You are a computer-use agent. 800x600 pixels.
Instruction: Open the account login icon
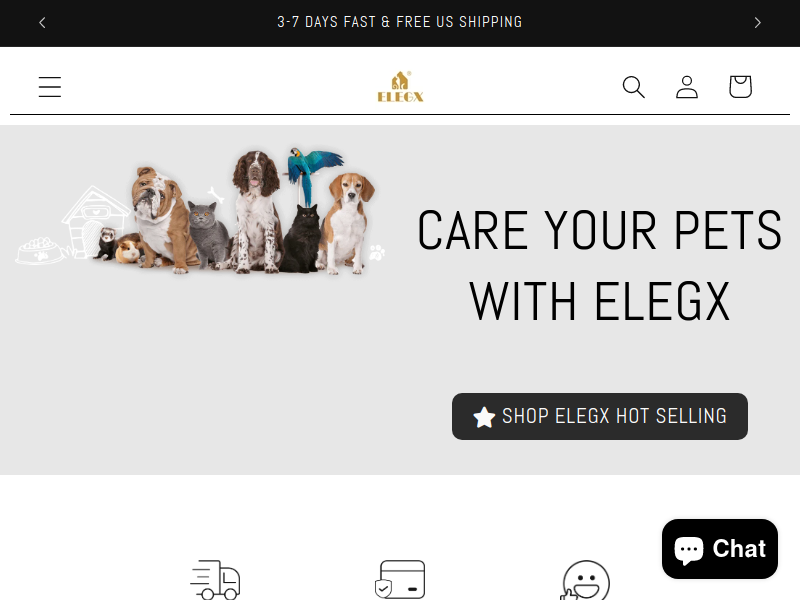click(x=687, y=87)
